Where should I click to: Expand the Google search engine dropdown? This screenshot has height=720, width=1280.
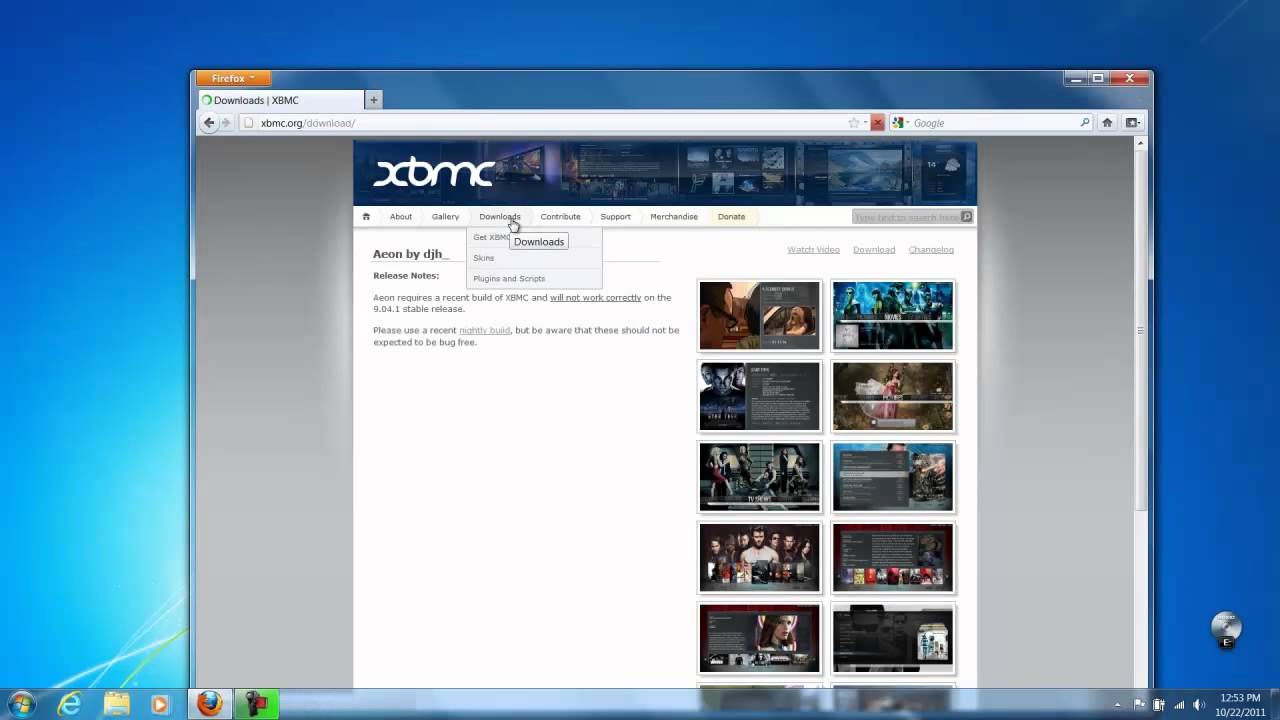tap(899, 123)
